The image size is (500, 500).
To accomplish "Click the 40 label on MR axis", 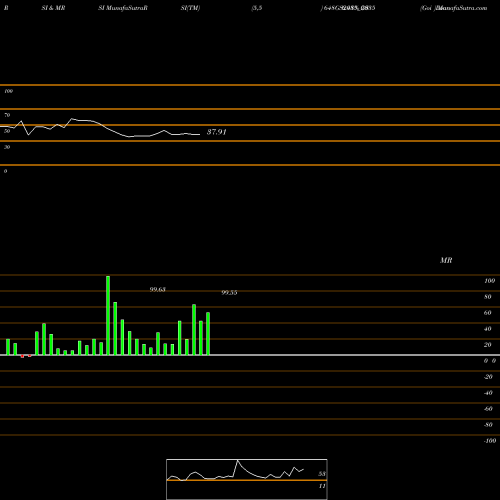I will [488, 329].
